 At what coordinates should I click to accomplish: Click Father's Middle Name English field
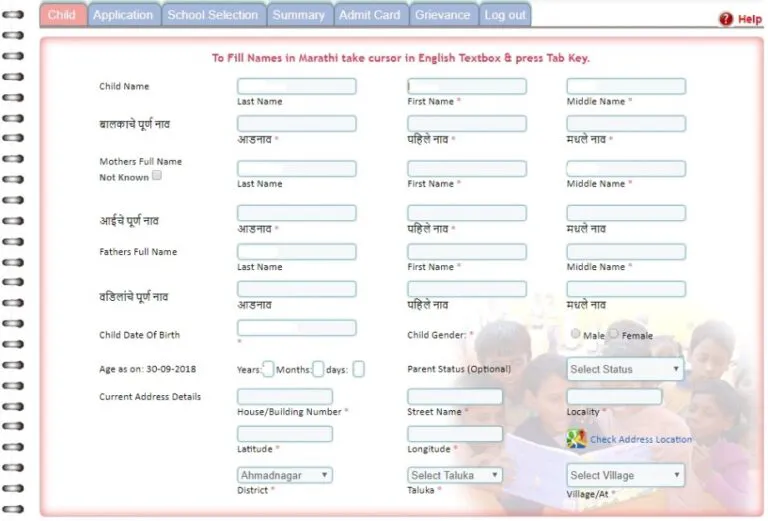point(626,252)
